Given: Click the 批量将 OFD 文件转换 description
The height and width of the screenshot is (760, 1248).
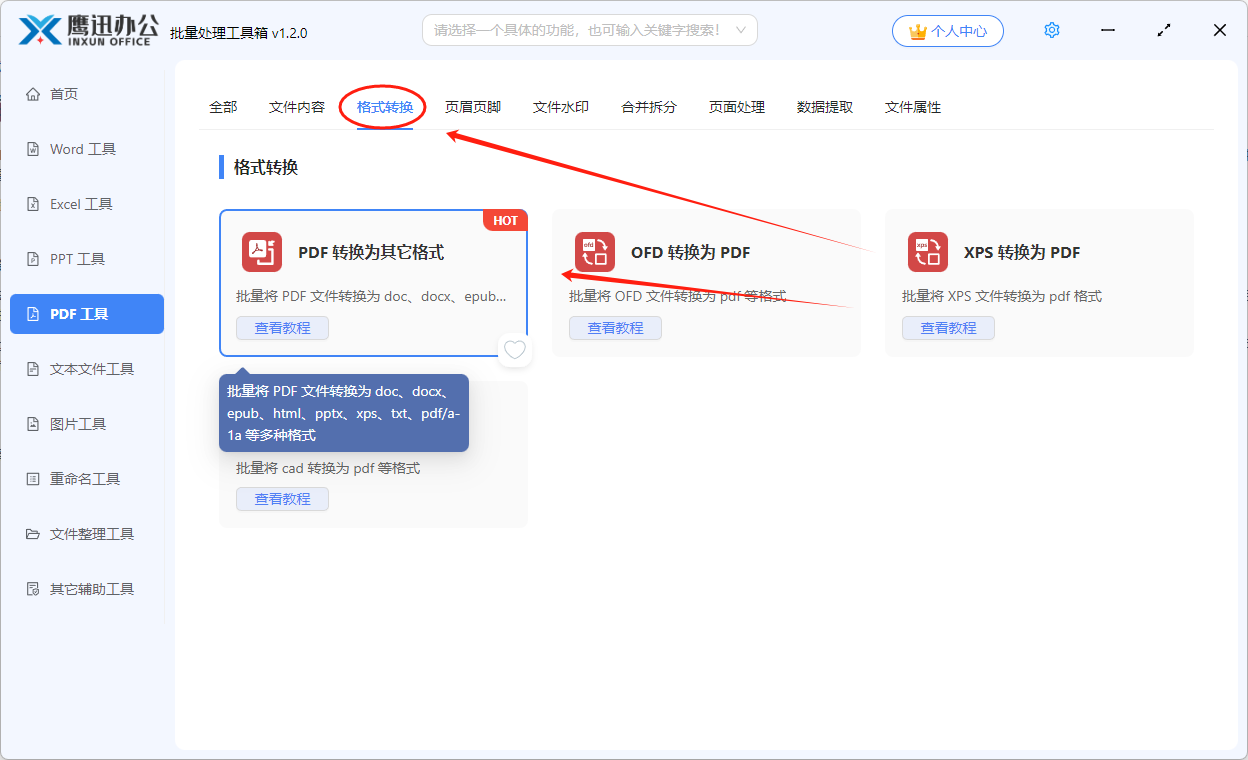Looking at the screenshot, I should 678,296.
